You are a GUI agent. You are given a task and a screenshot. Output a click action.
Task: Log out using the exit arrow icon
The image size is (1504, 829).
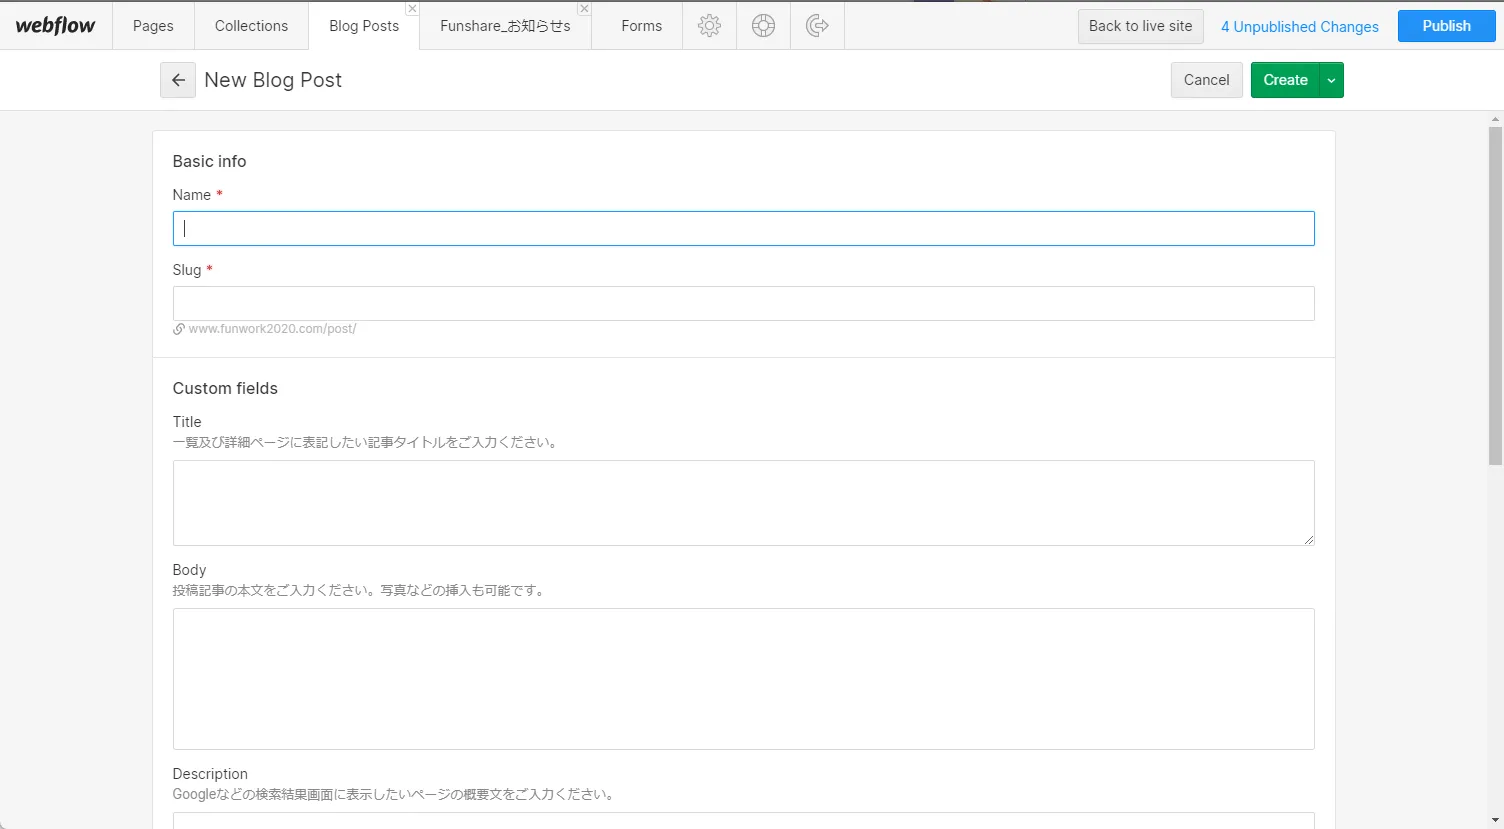click(817, 26)
